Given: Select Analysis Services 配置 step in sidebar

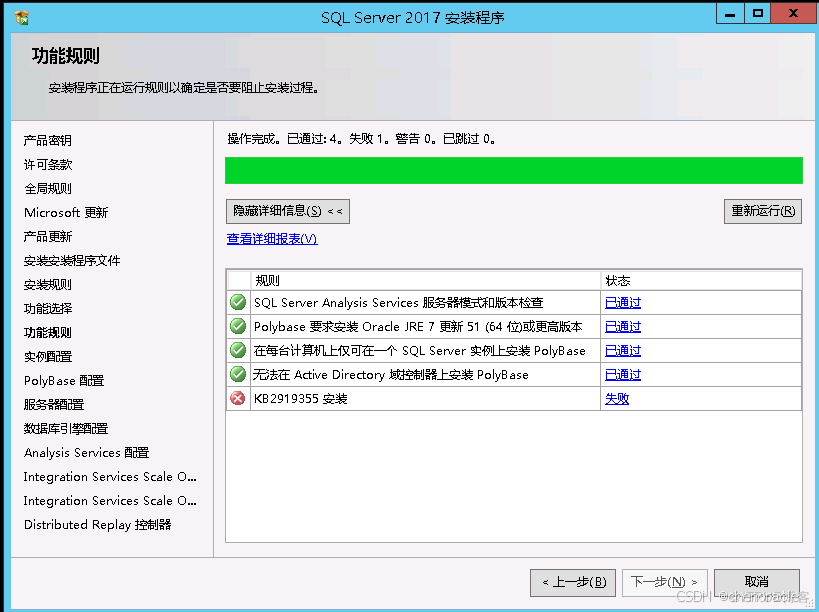Looking at the screenshot, I should click(86, 453).
